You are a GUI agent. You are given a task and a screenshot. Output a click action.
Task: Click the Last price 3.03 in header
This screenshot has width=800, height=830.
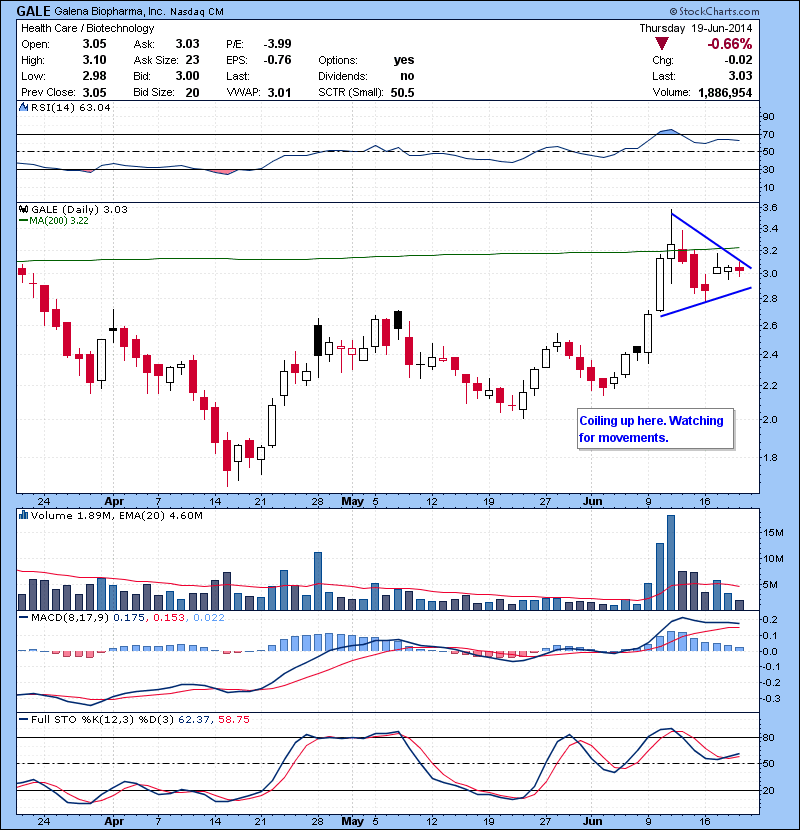[x=740, y=76]
